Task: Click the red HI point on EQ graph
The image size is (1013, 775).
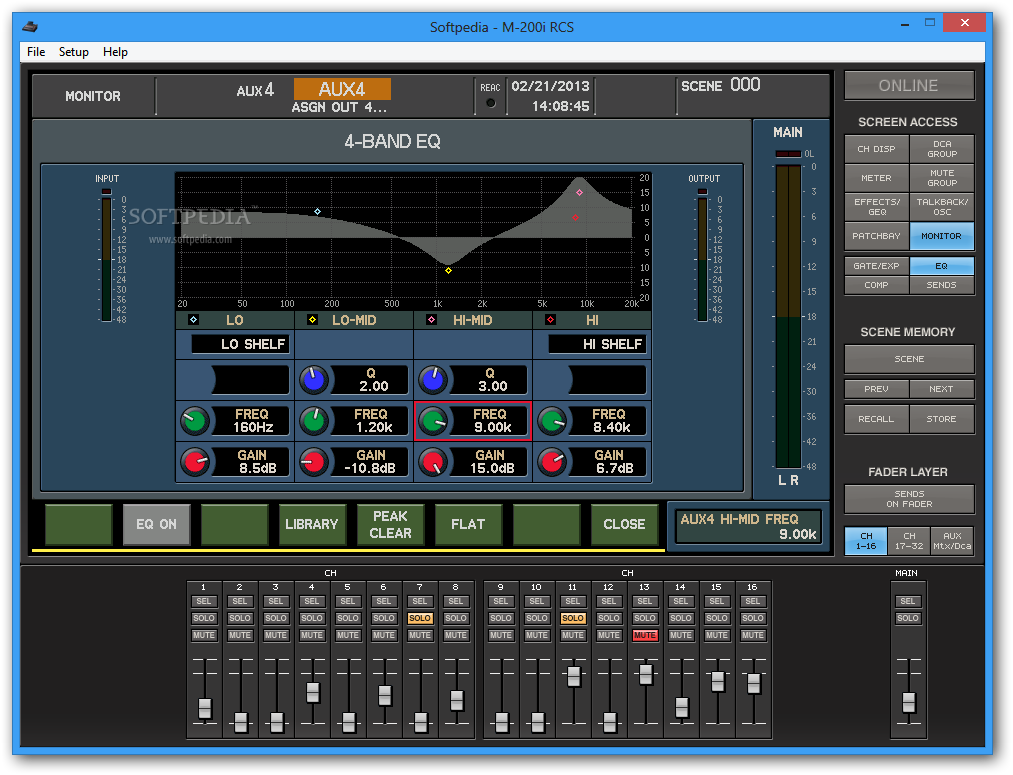Action: click(576, 218)
